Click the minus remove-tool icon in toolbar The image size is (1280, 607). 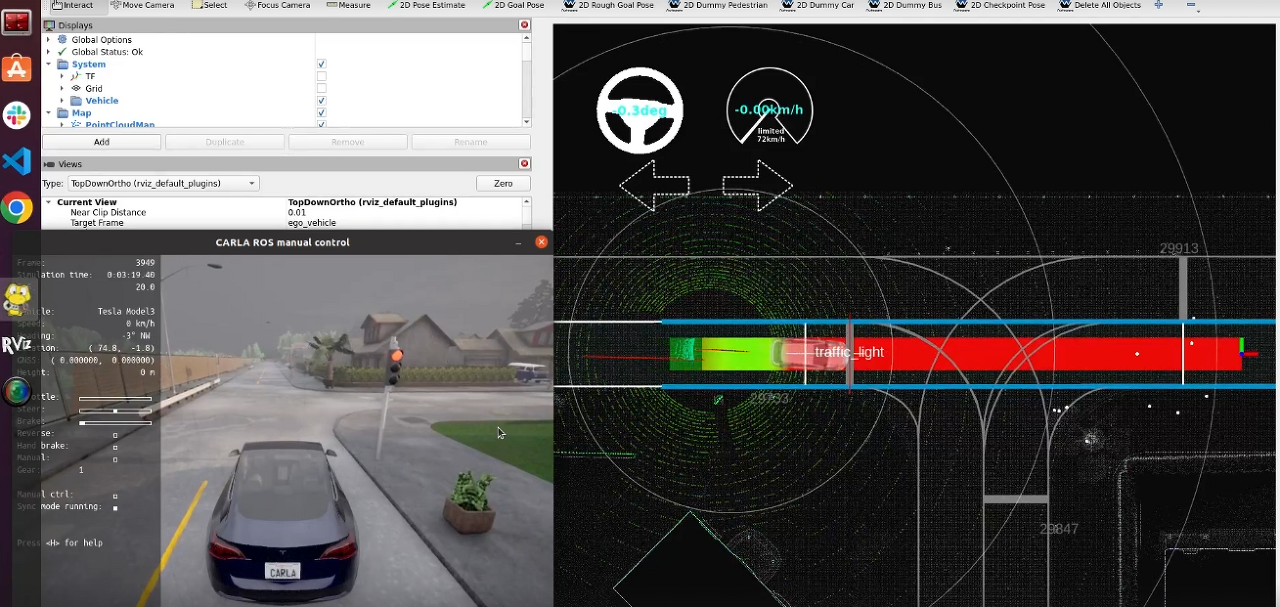click(1192, 5)
